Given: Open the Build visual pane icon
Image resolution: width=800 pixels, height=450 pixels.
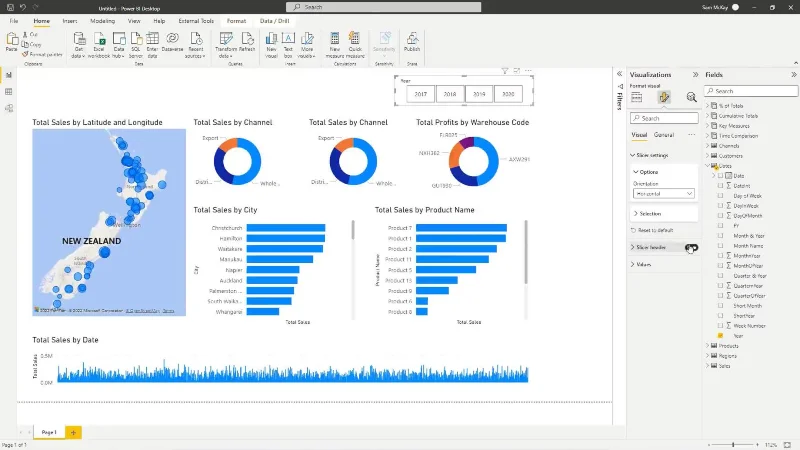Looking at the screenshot, I should click(x=637, y=97).
